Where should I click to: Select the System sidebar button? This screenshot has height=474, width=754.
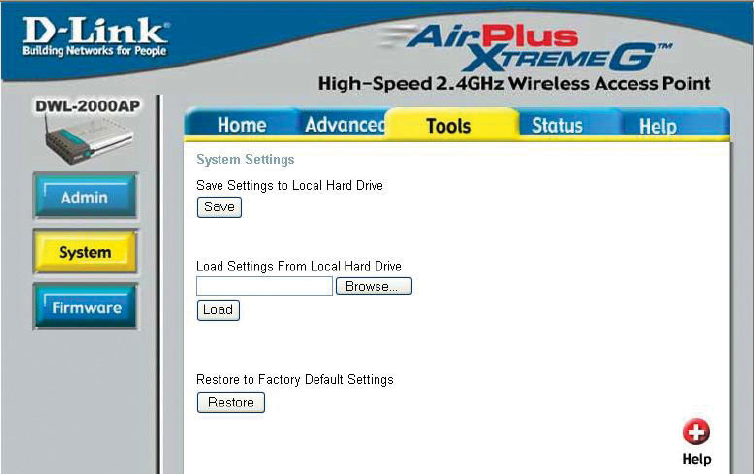point(85,251)
